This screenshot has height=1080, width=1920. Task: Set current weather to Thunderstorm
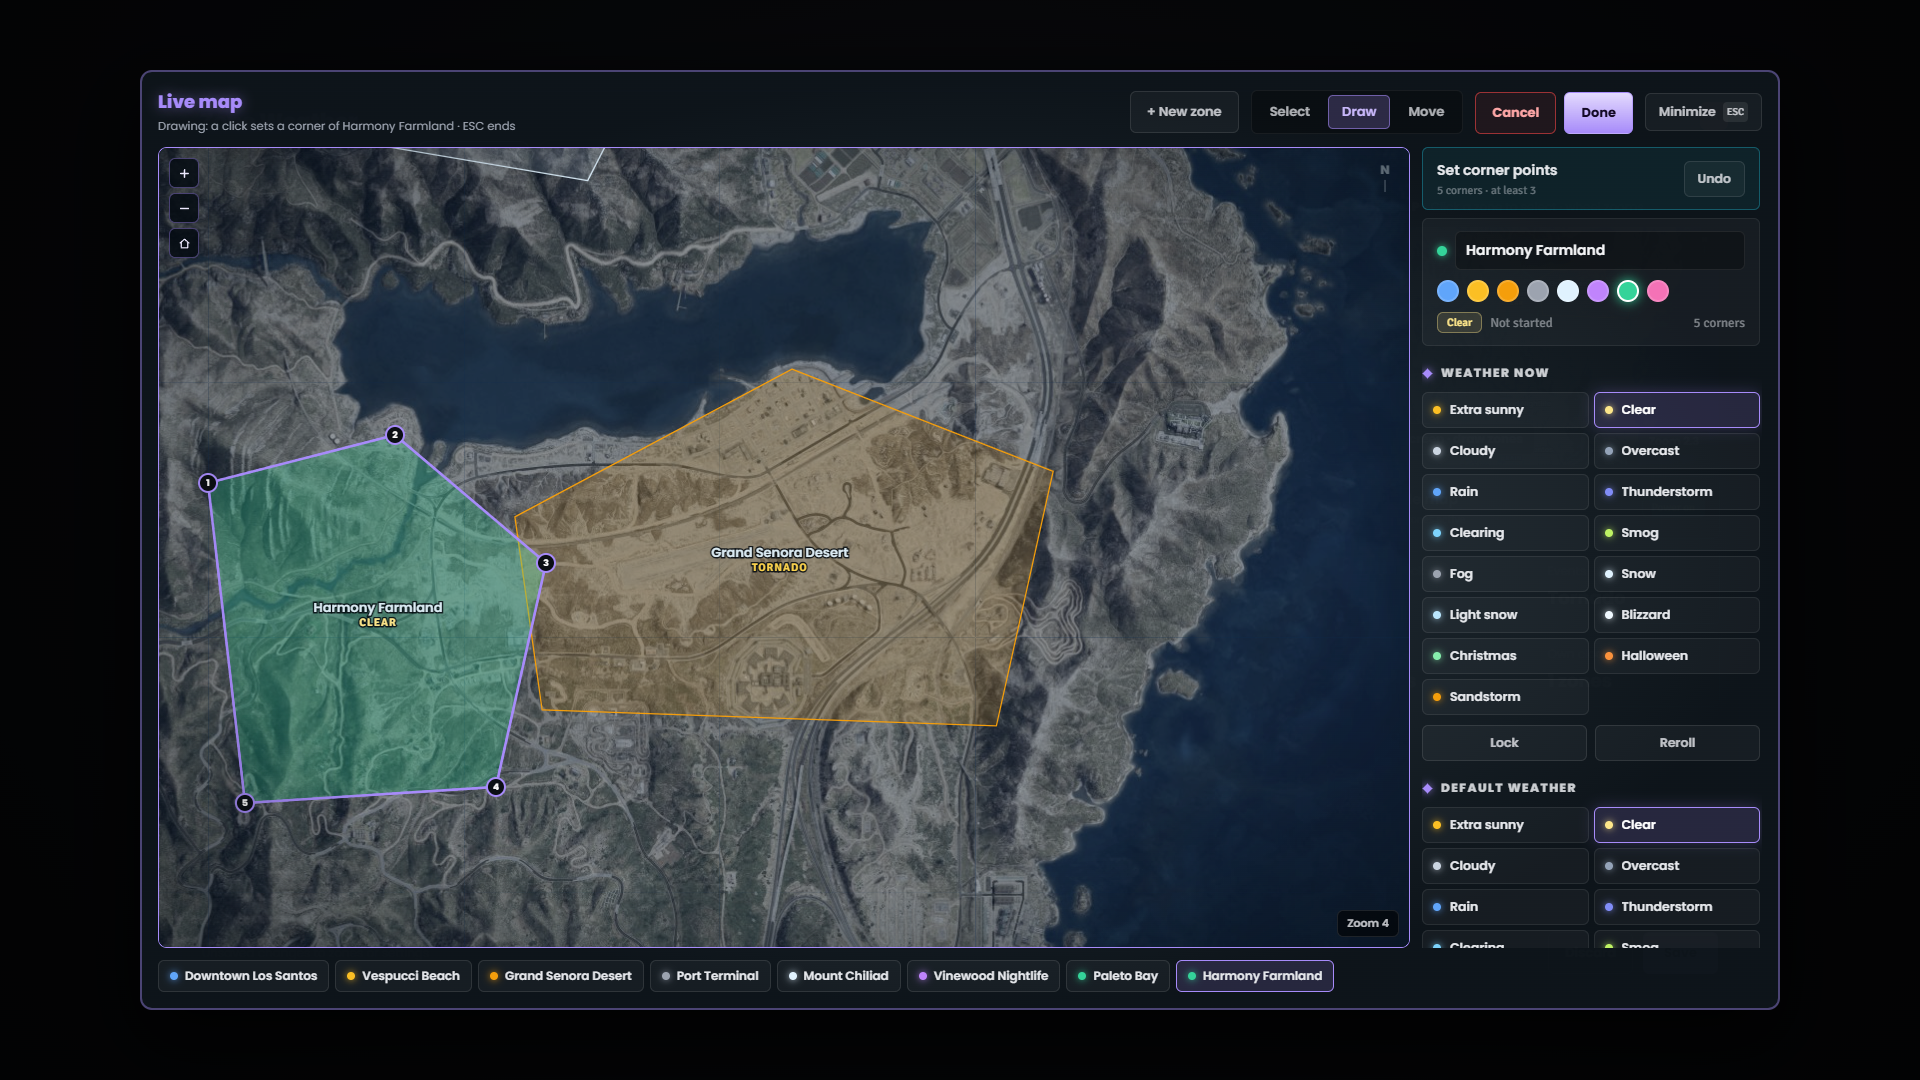(x=1677, y=492)
